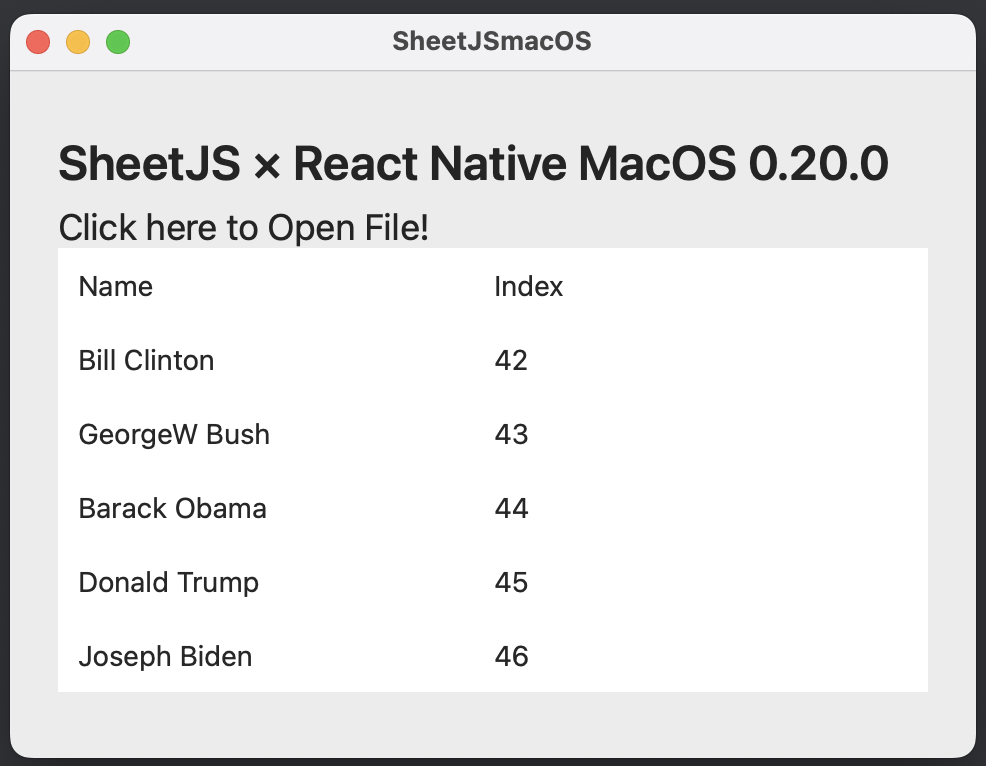Screen dimensions: 986x766
Task: Select the Name column header
Action: (x=116, y=287)
